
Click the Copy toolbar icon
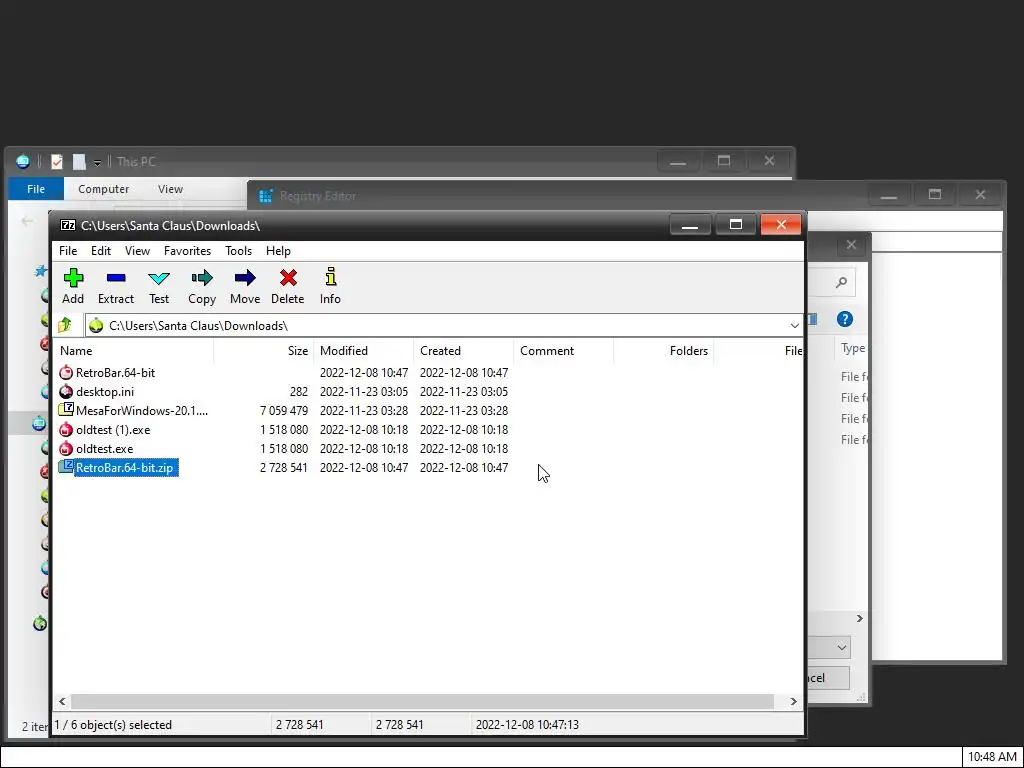(202, 278)
